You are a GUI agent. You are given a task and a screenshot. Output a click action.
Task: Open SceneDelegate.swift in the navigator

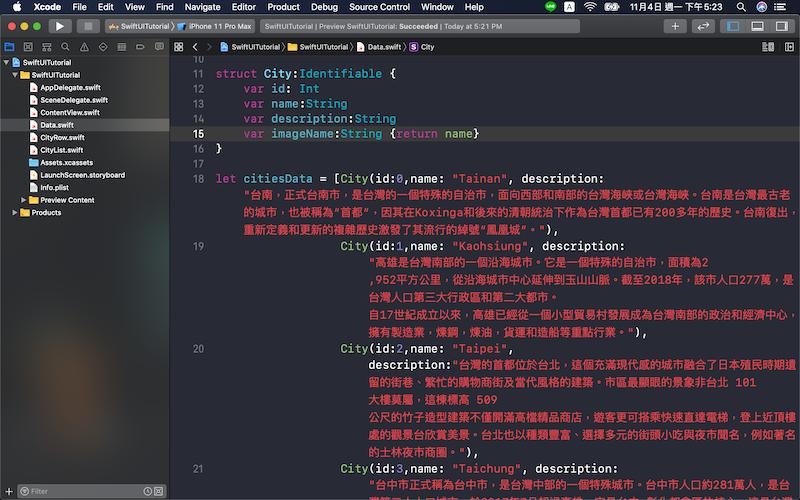click(x=74, y=100)
